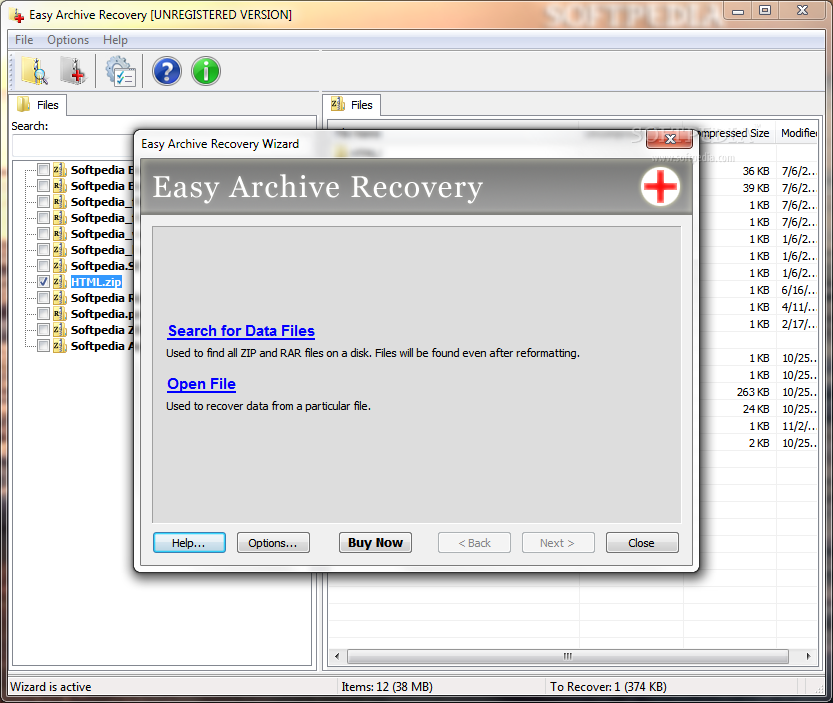The image size is (833, 703).
Task: Select the right Files tab with zip icon
Action: 352,105
